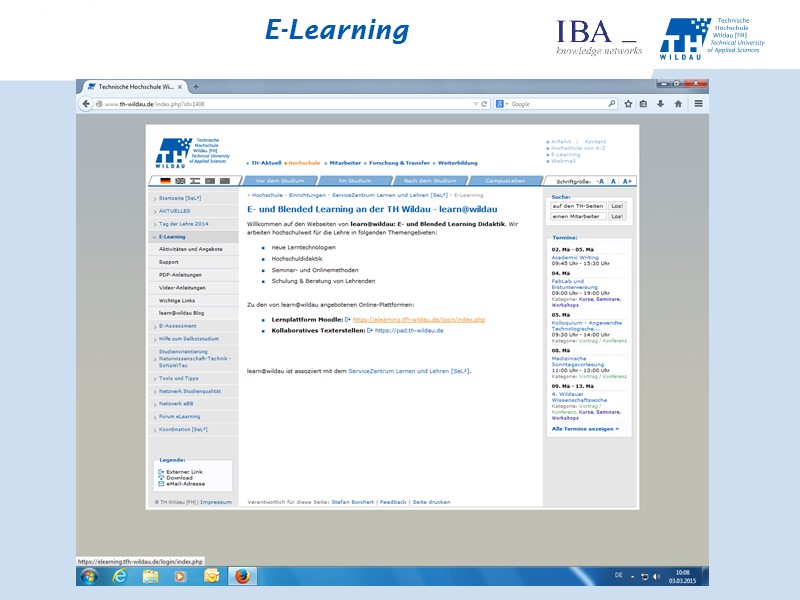Select the British flag language icon

click(180, 181)
